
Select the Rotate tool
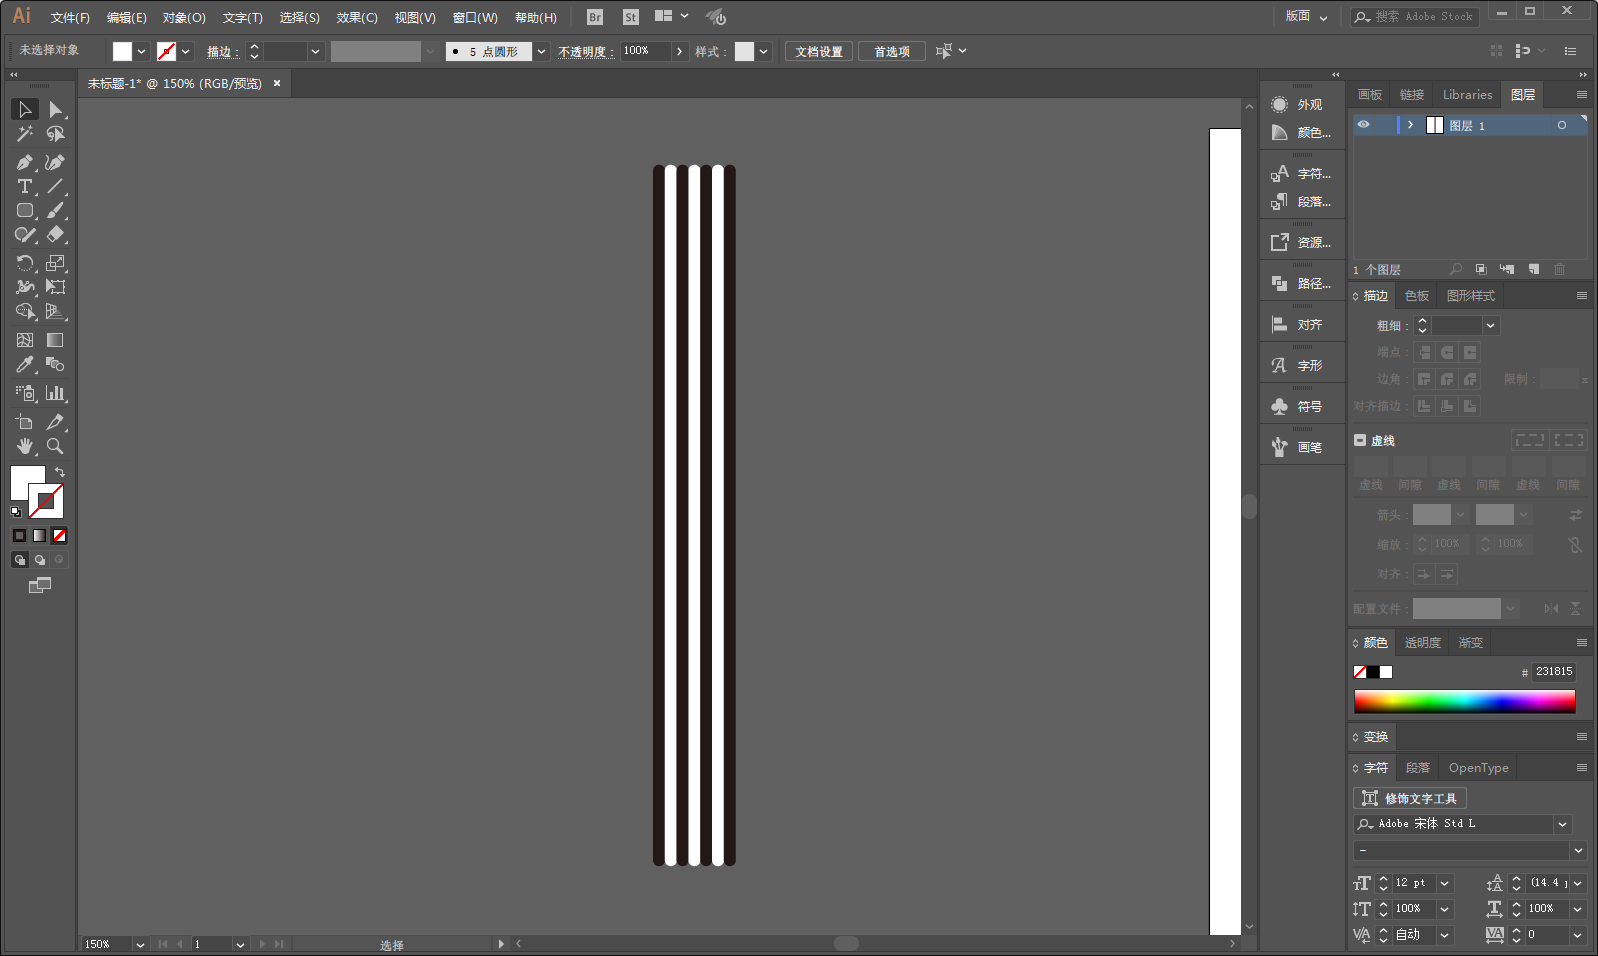point(25,263)
